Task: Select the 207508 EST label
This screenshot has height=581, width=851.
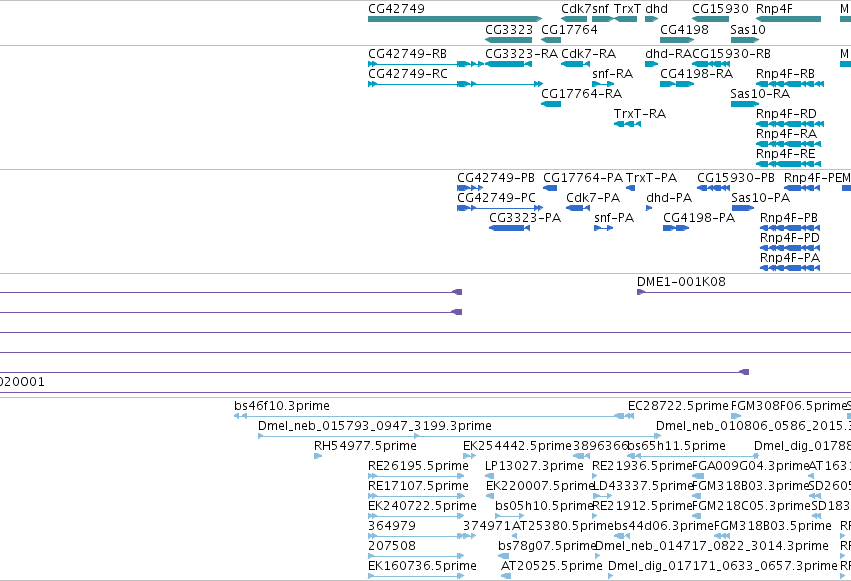Action: click(392, 547)
